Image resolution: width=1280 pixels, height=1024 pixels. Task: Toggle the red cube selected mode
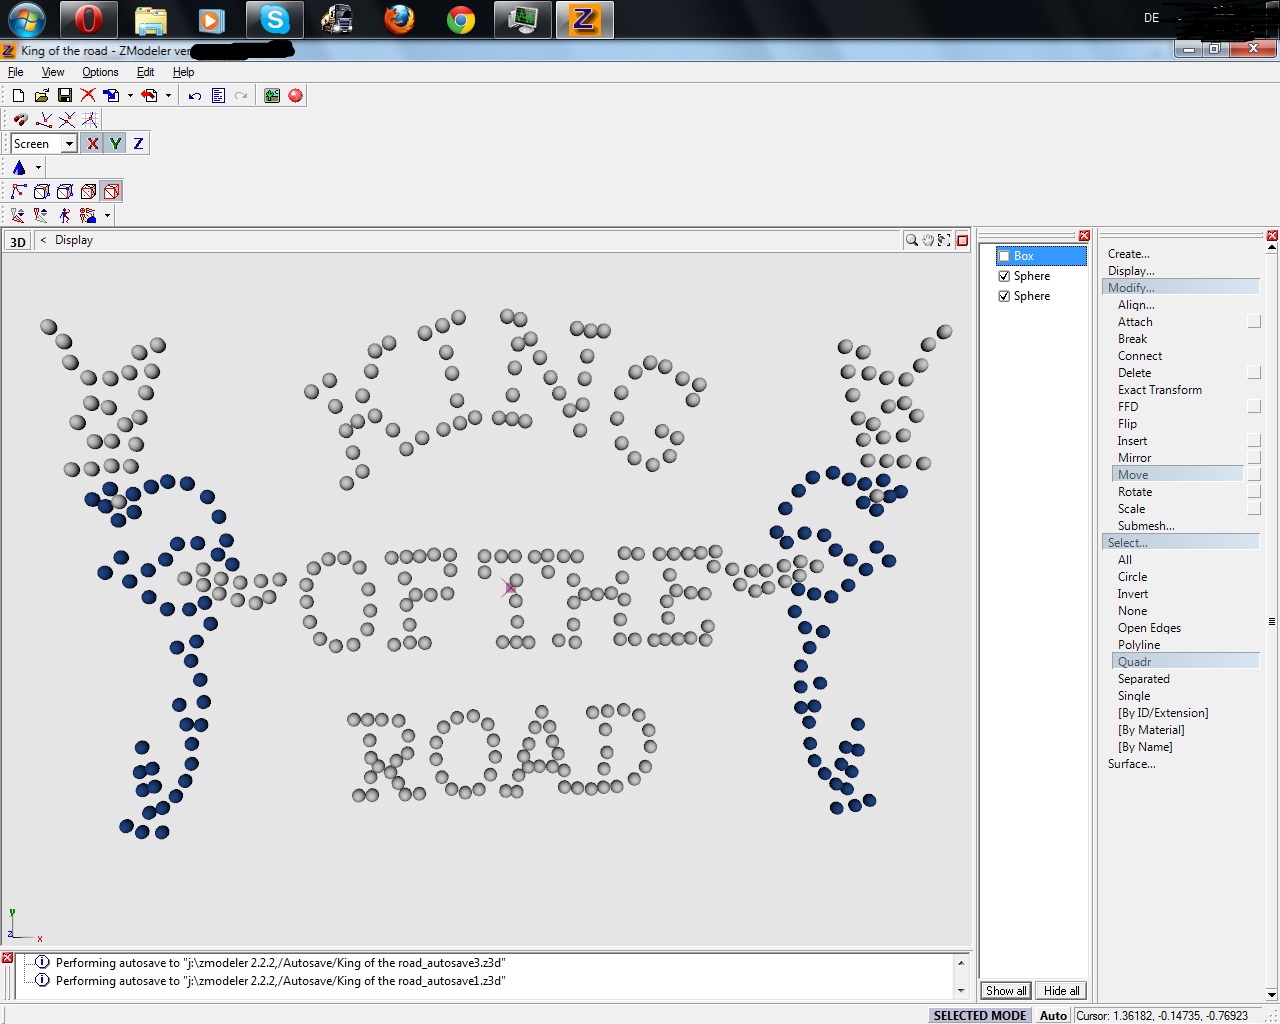coord(111,191)
